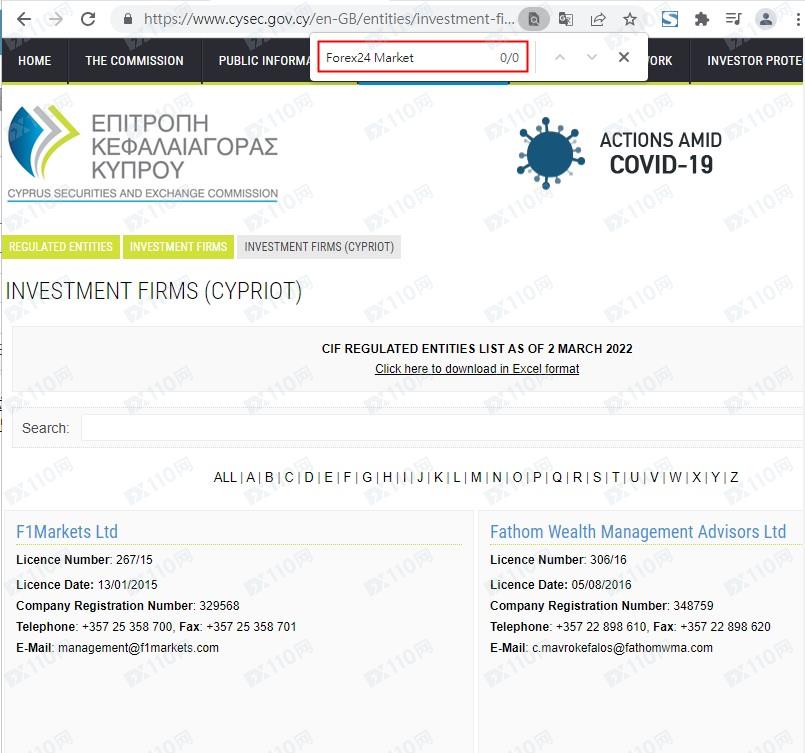Show ALL firms in alphabet filter
The height and width of the screenshot is (753, 805).
tap(225, 477)
